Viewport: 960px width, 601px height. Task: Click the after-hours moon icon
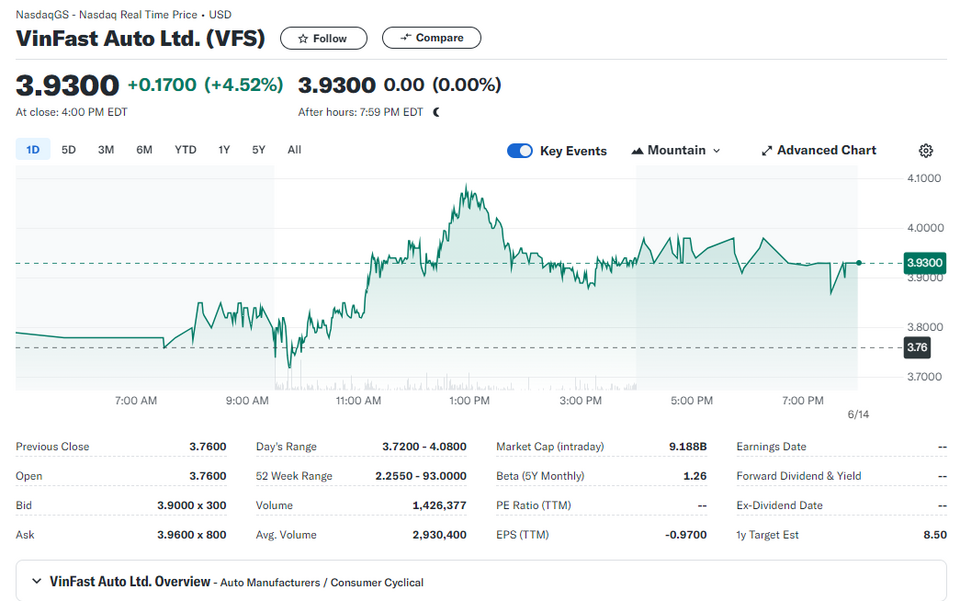[436, 112]
